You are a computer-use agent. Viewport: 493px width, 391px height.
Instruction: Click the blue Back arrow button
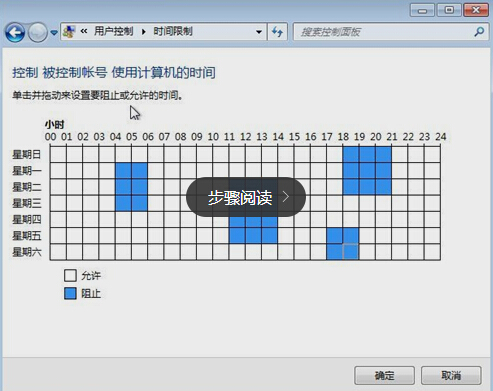pos(15,32)
